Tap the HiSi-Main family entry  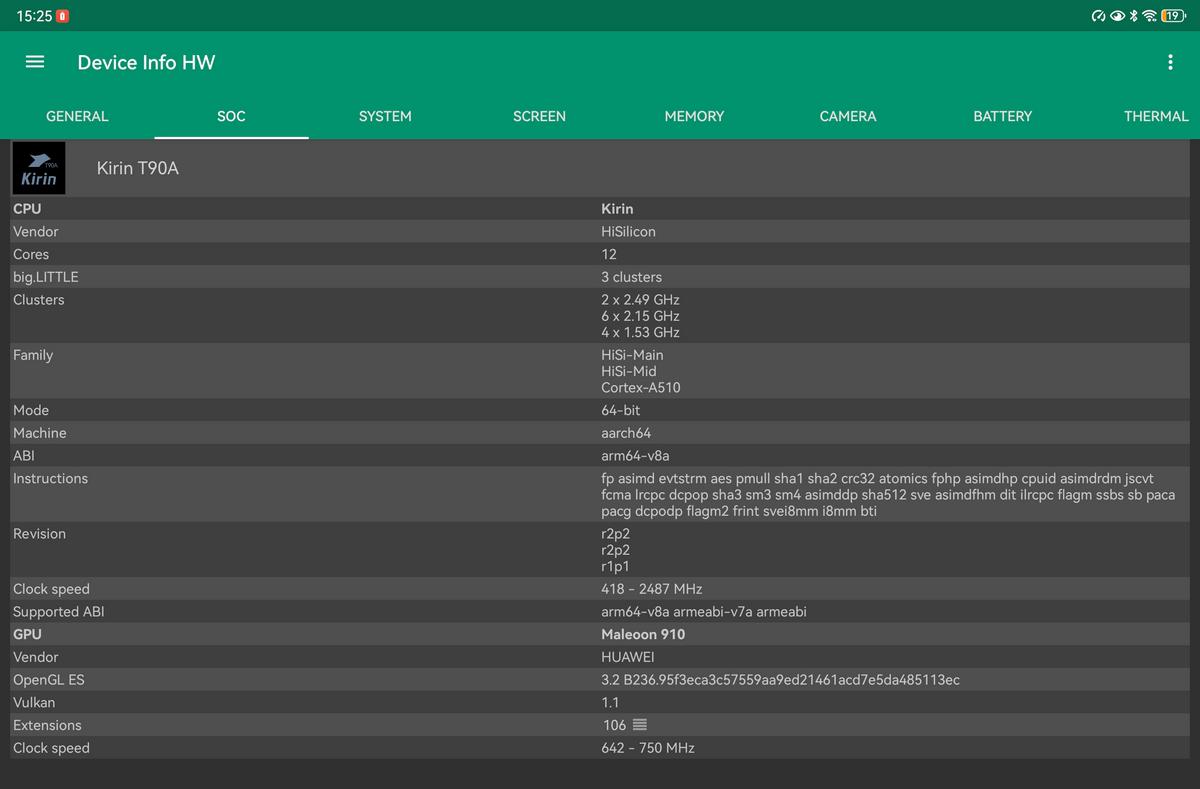[632, 355]
